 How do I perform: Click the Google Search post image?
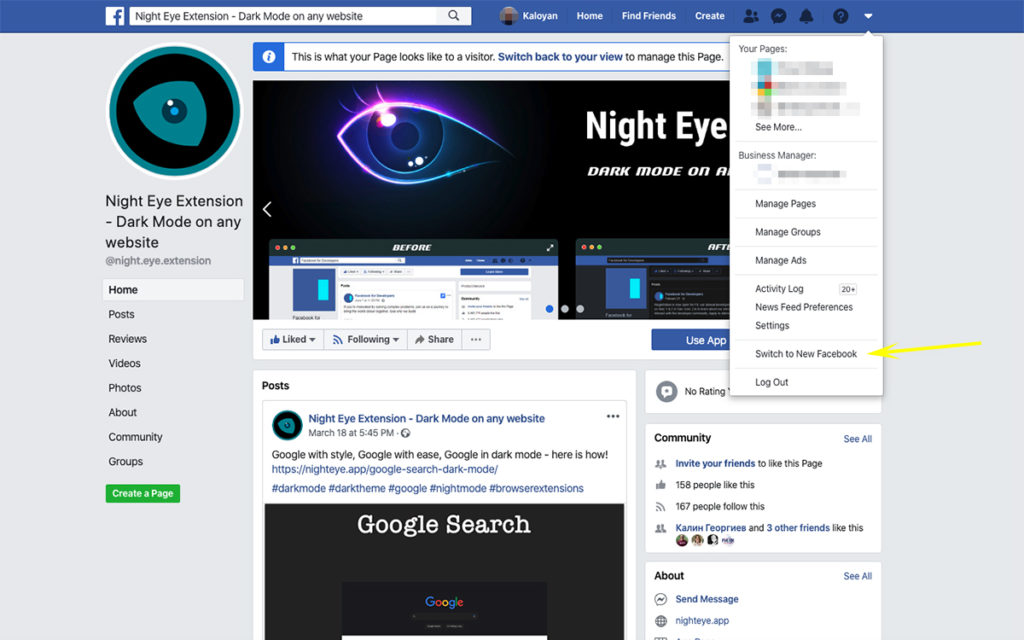(x=444, y=571)
